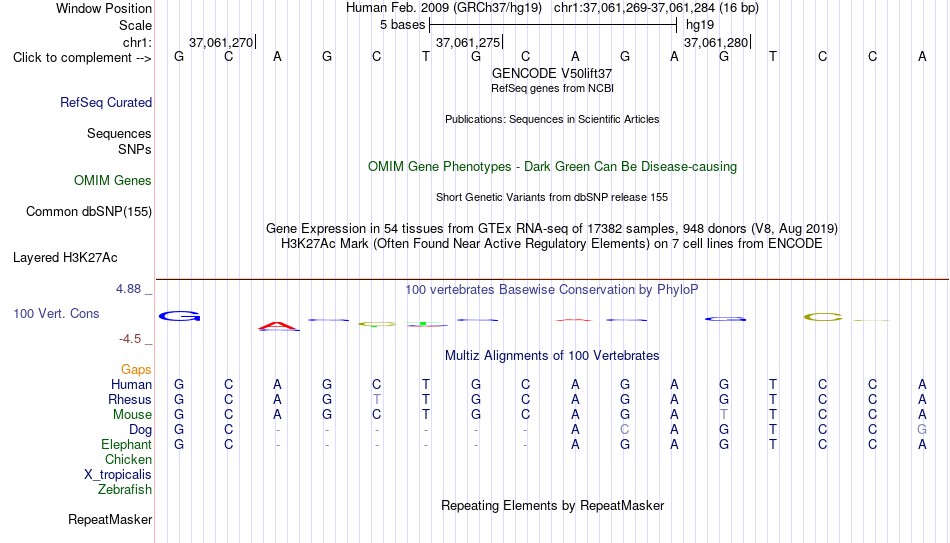950x543 pixels.
Task: Click the 5 bases scale bar
Action: [x=553, y=25]
